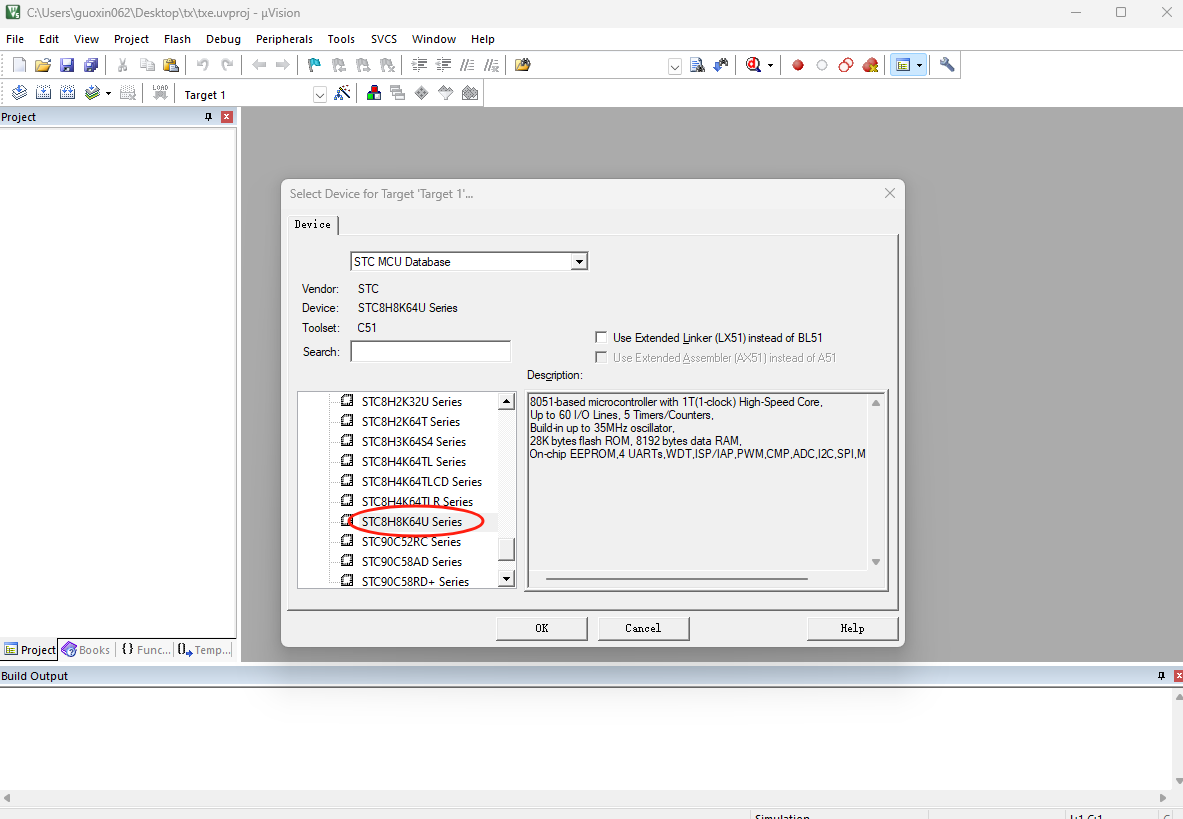Select the Device tab in dialog

(313, 225)
